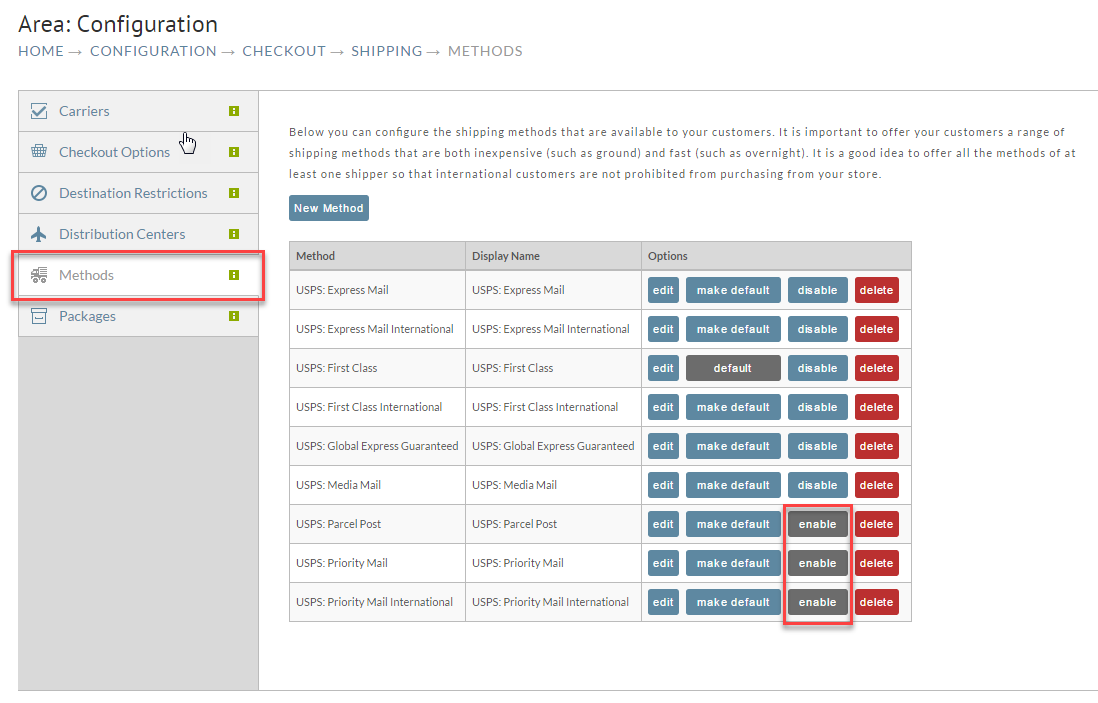The height and width of the screenshot is (703, 1098).
Task: Go to CONFIGURATION in the breadcrumb
Action: 153,51
